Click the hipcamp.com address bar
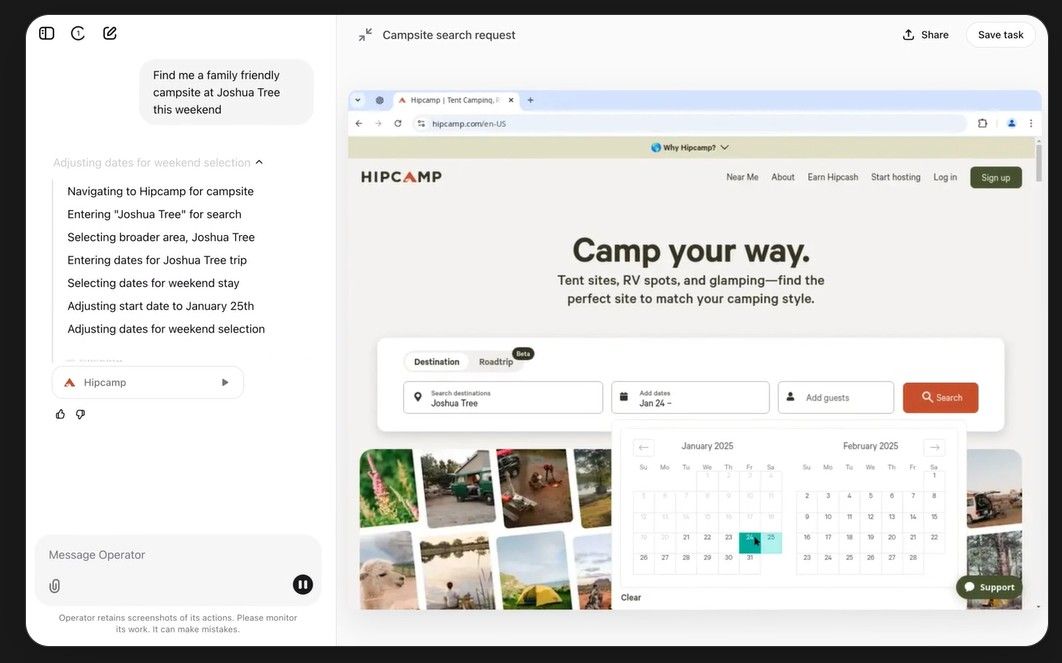 (x=691, y=123)
